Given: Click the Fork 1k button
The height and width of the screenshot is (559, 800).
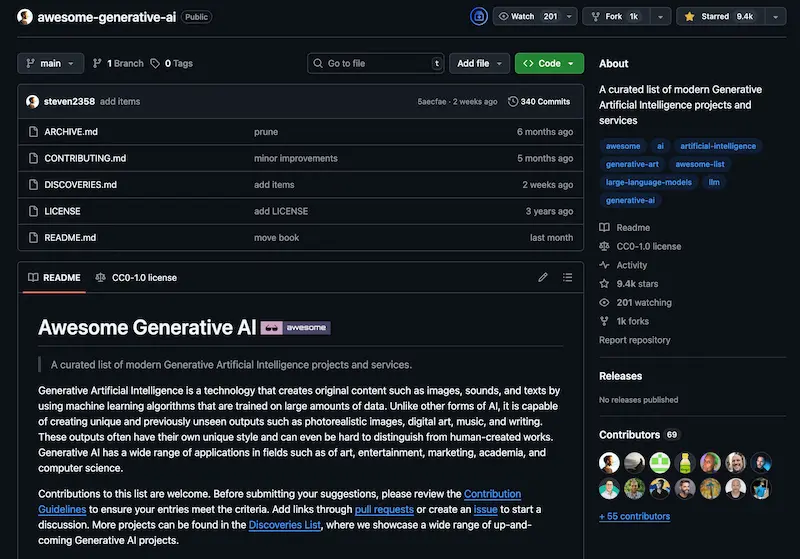Looking at the screenshot, I should pyautogui.click(x=616, y=16).
